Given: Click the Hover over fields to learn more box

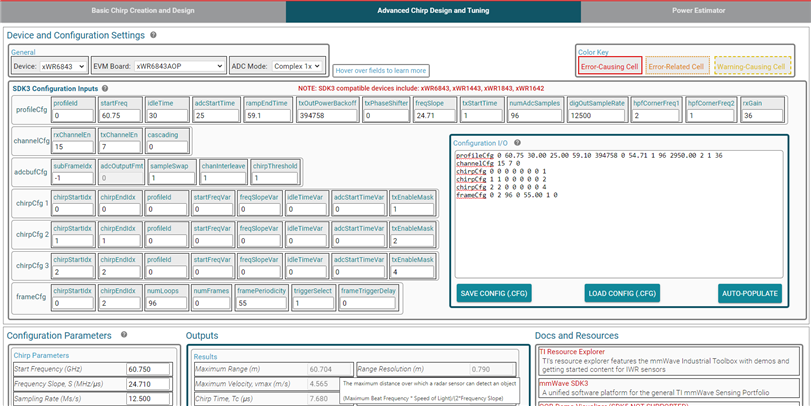Looking at the screenshot, I should (x=381, y=70).
